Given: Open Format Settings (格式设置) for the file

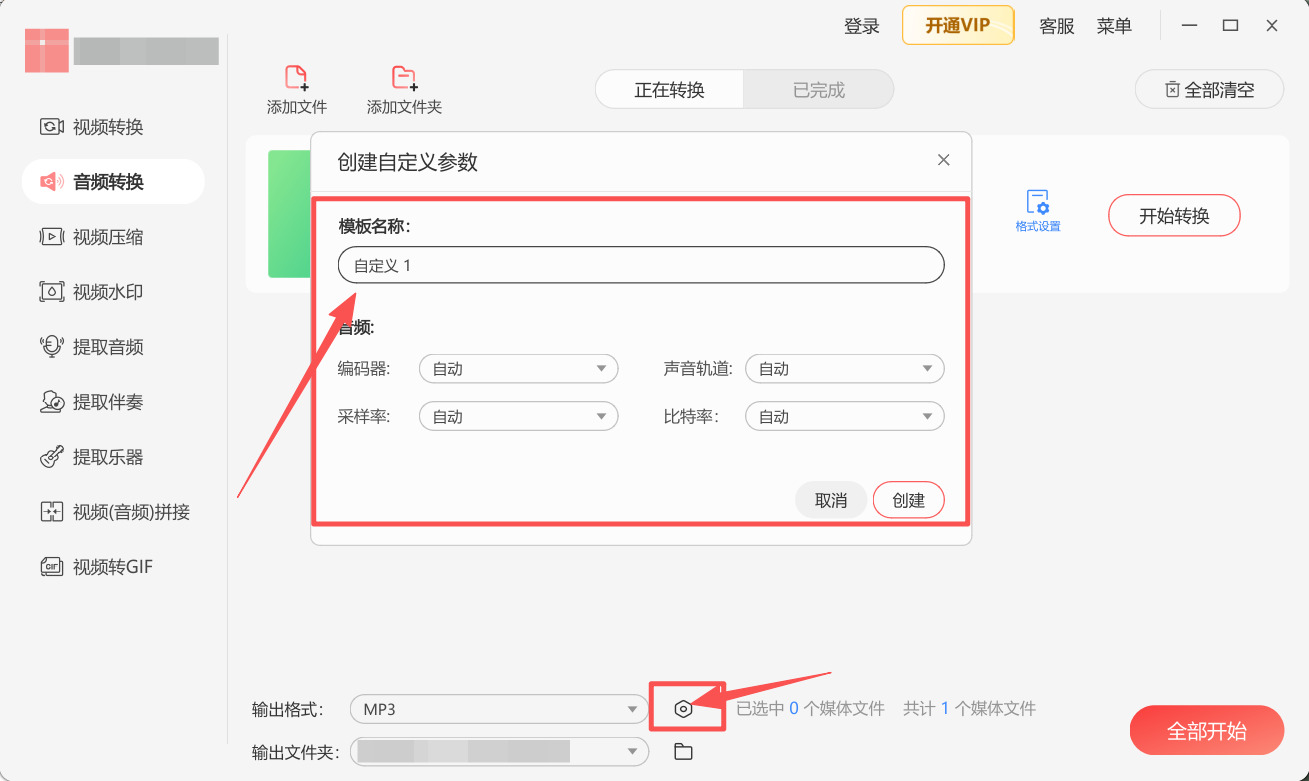Looking at the screenshot, I should pos(1038,211).
